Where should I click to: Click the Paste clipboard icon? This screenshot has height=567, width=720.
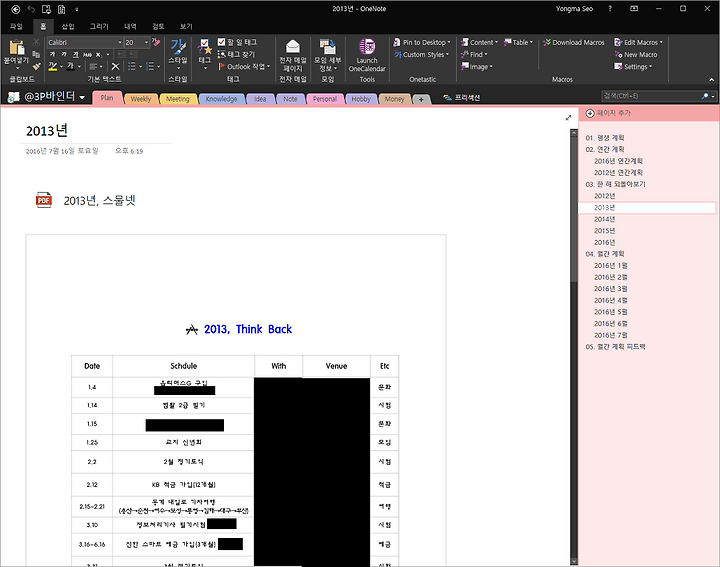point(17,47)
